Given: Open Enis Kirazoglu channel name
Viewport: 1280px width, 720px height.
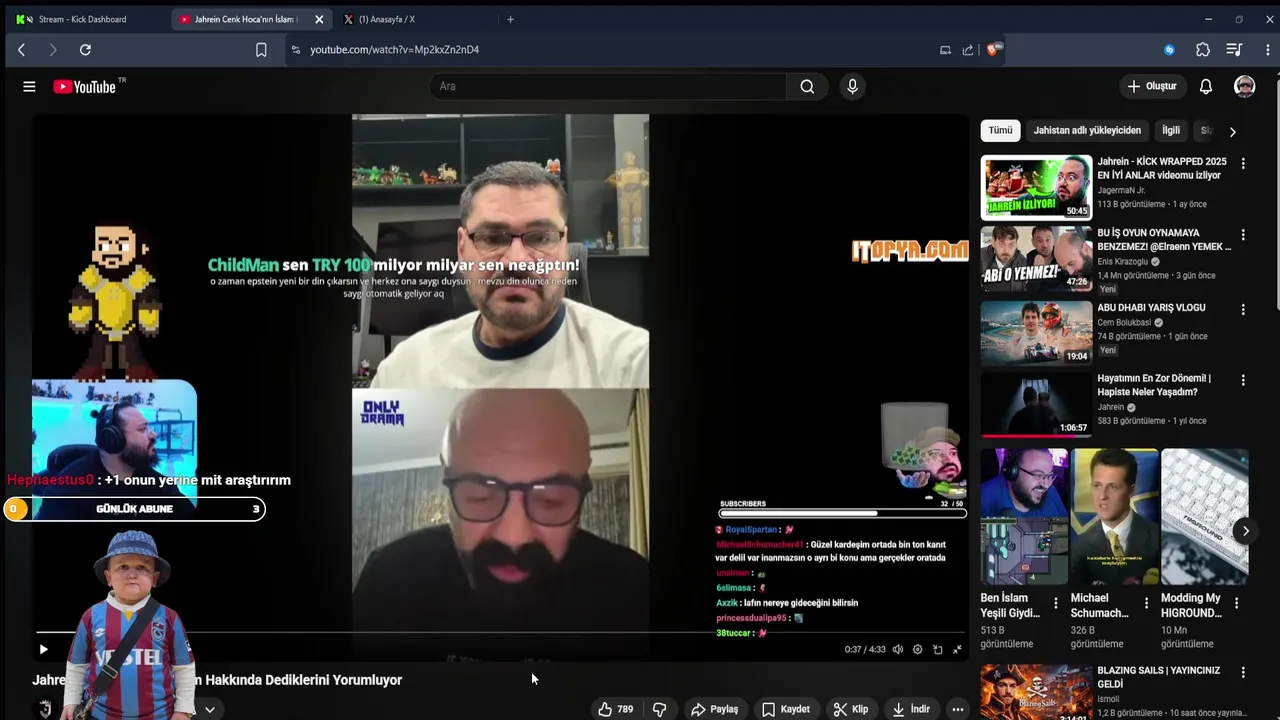Looking at the screenshot, I should [1123, 262].
